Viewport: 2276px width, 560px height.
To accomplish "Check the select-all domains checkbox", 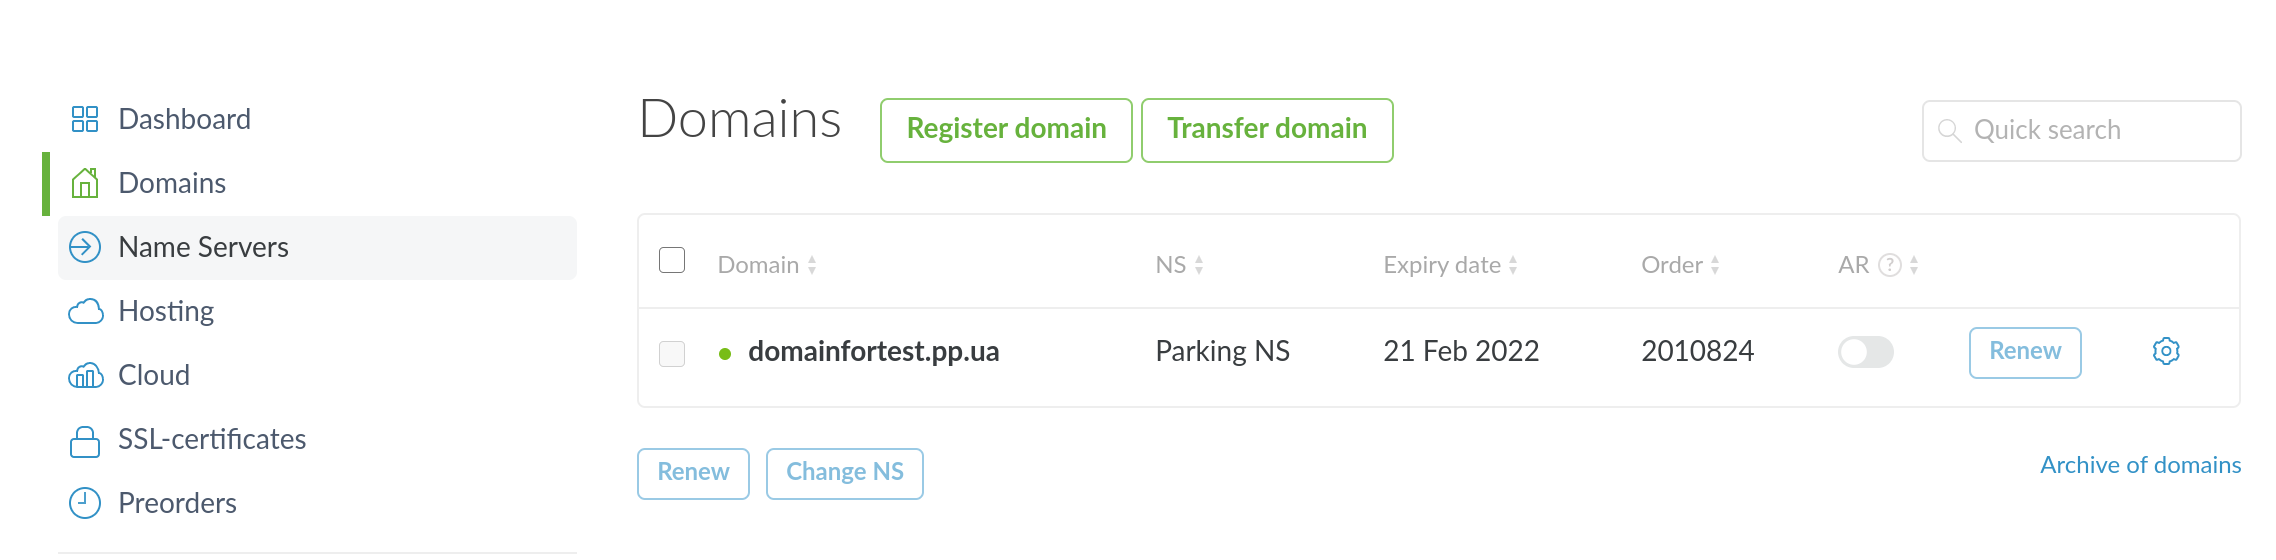I will [x=672, y=261].
